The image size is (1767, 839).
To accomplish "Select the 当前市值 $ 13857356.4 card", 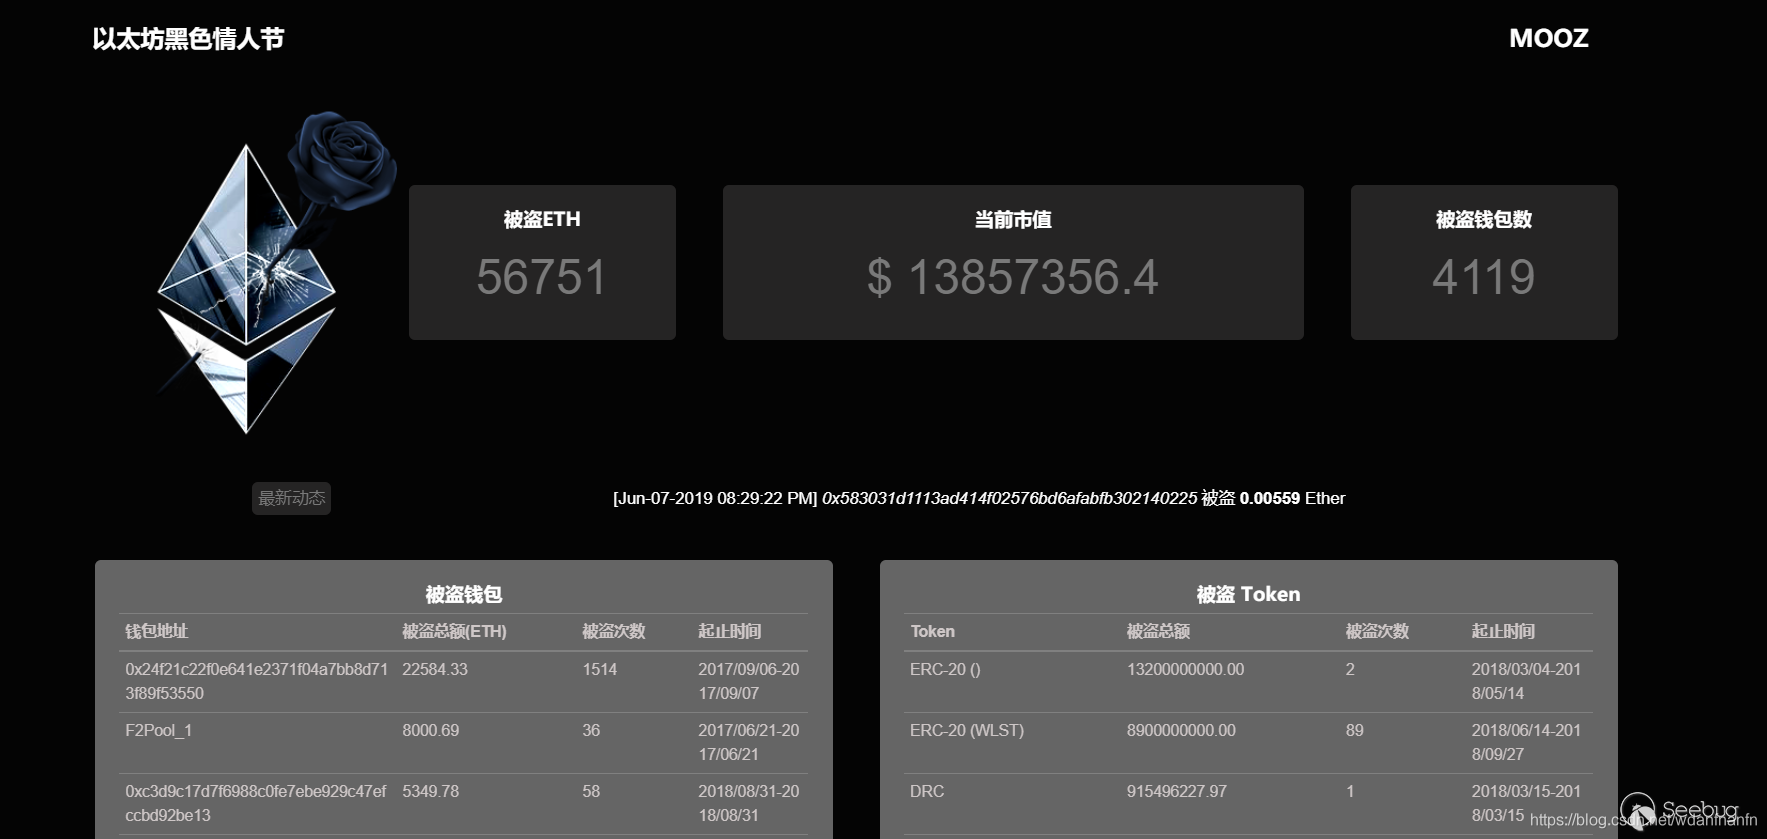I will [x=1013, y=262].
